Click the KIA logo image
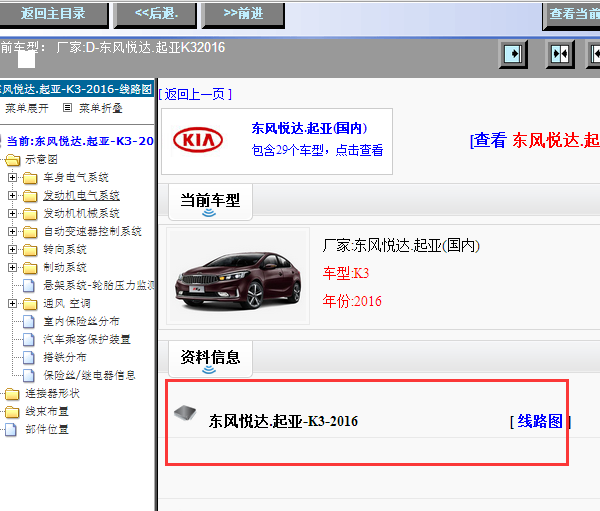The width and height of the screenshot is (600, 511). (198, 140)
